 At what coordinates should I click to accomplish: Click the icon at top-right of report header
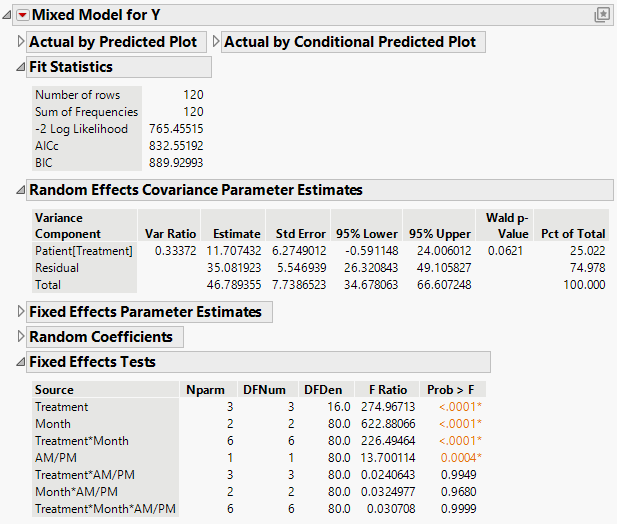point(602,15)
